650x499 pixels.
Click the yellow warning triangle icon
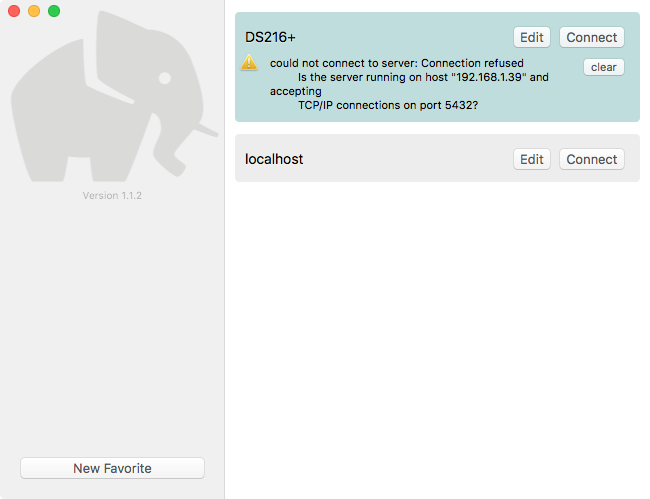point(249,63)
